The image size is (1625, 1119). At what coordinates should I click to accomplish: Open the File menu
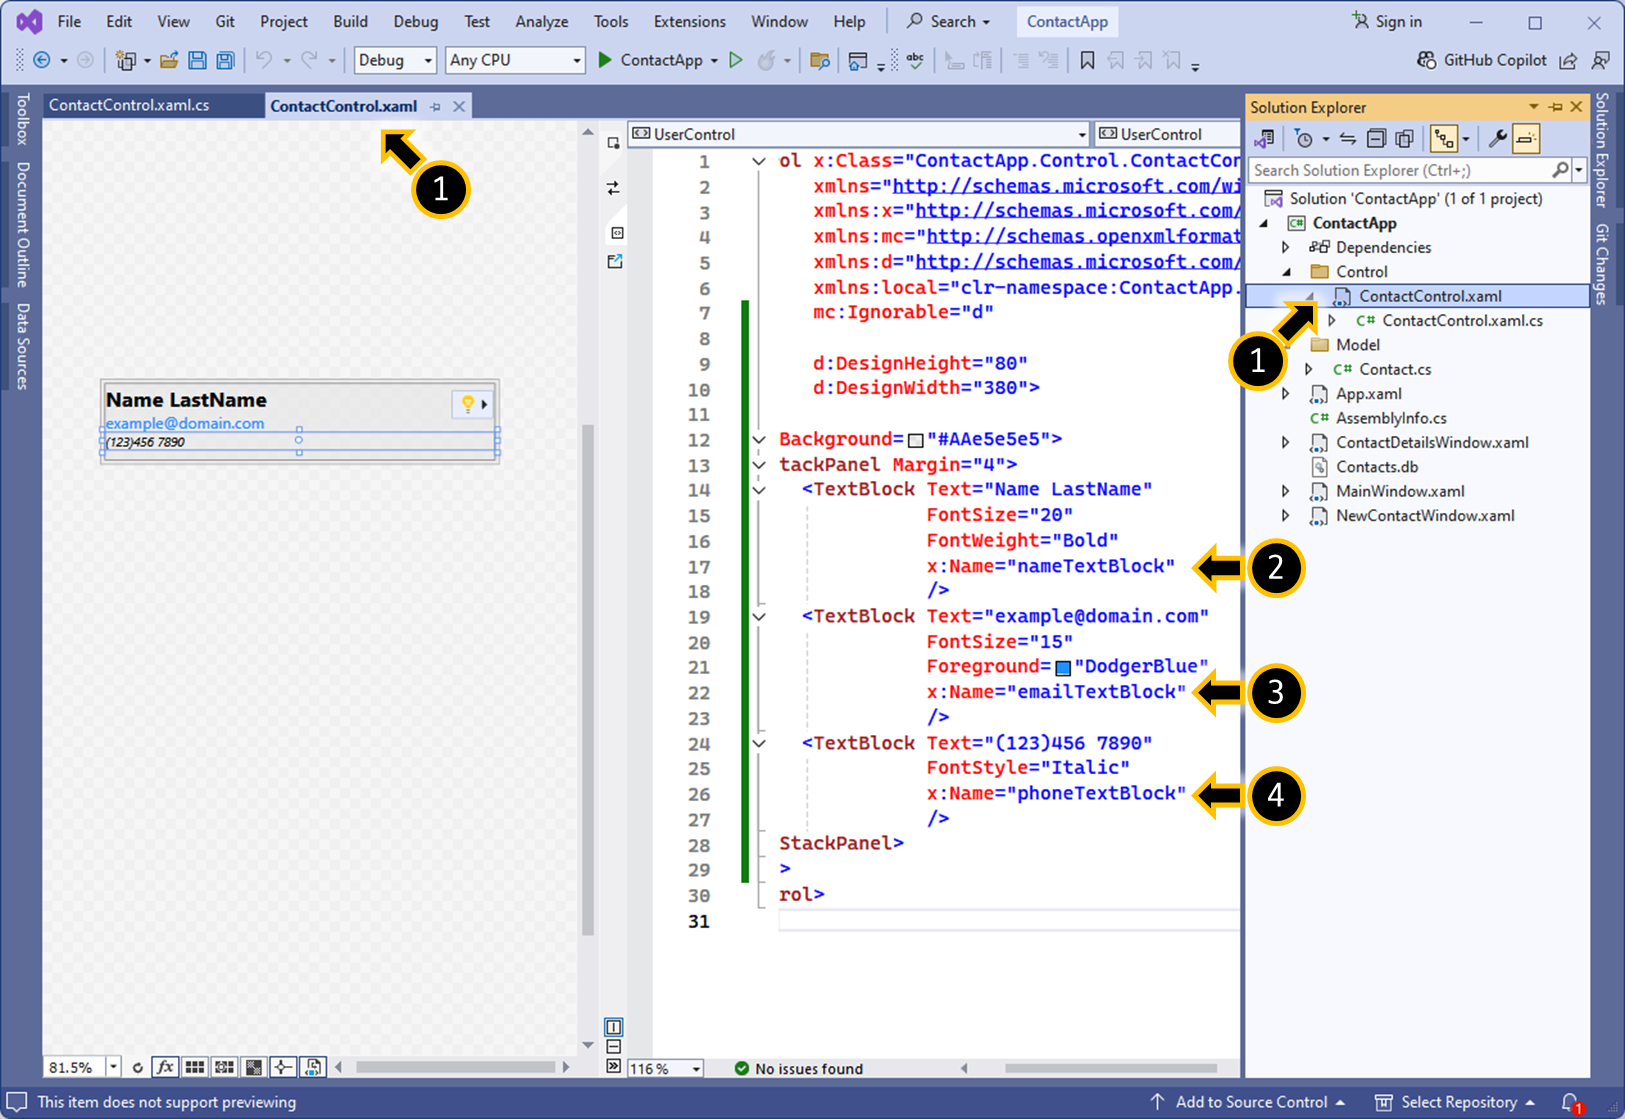pyautogui.click(x=69, y=21)
